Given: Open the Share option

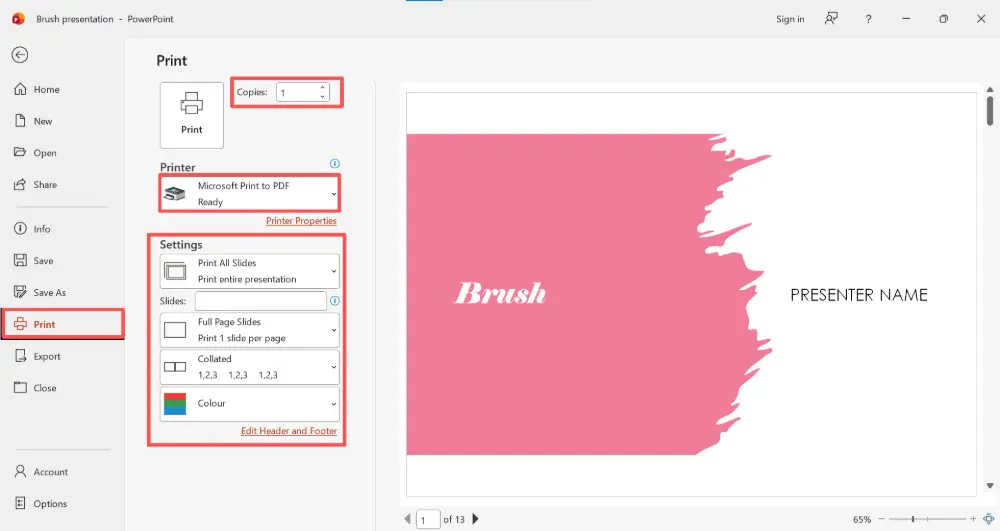Looking at the screenshot, I should pos(36,184).
